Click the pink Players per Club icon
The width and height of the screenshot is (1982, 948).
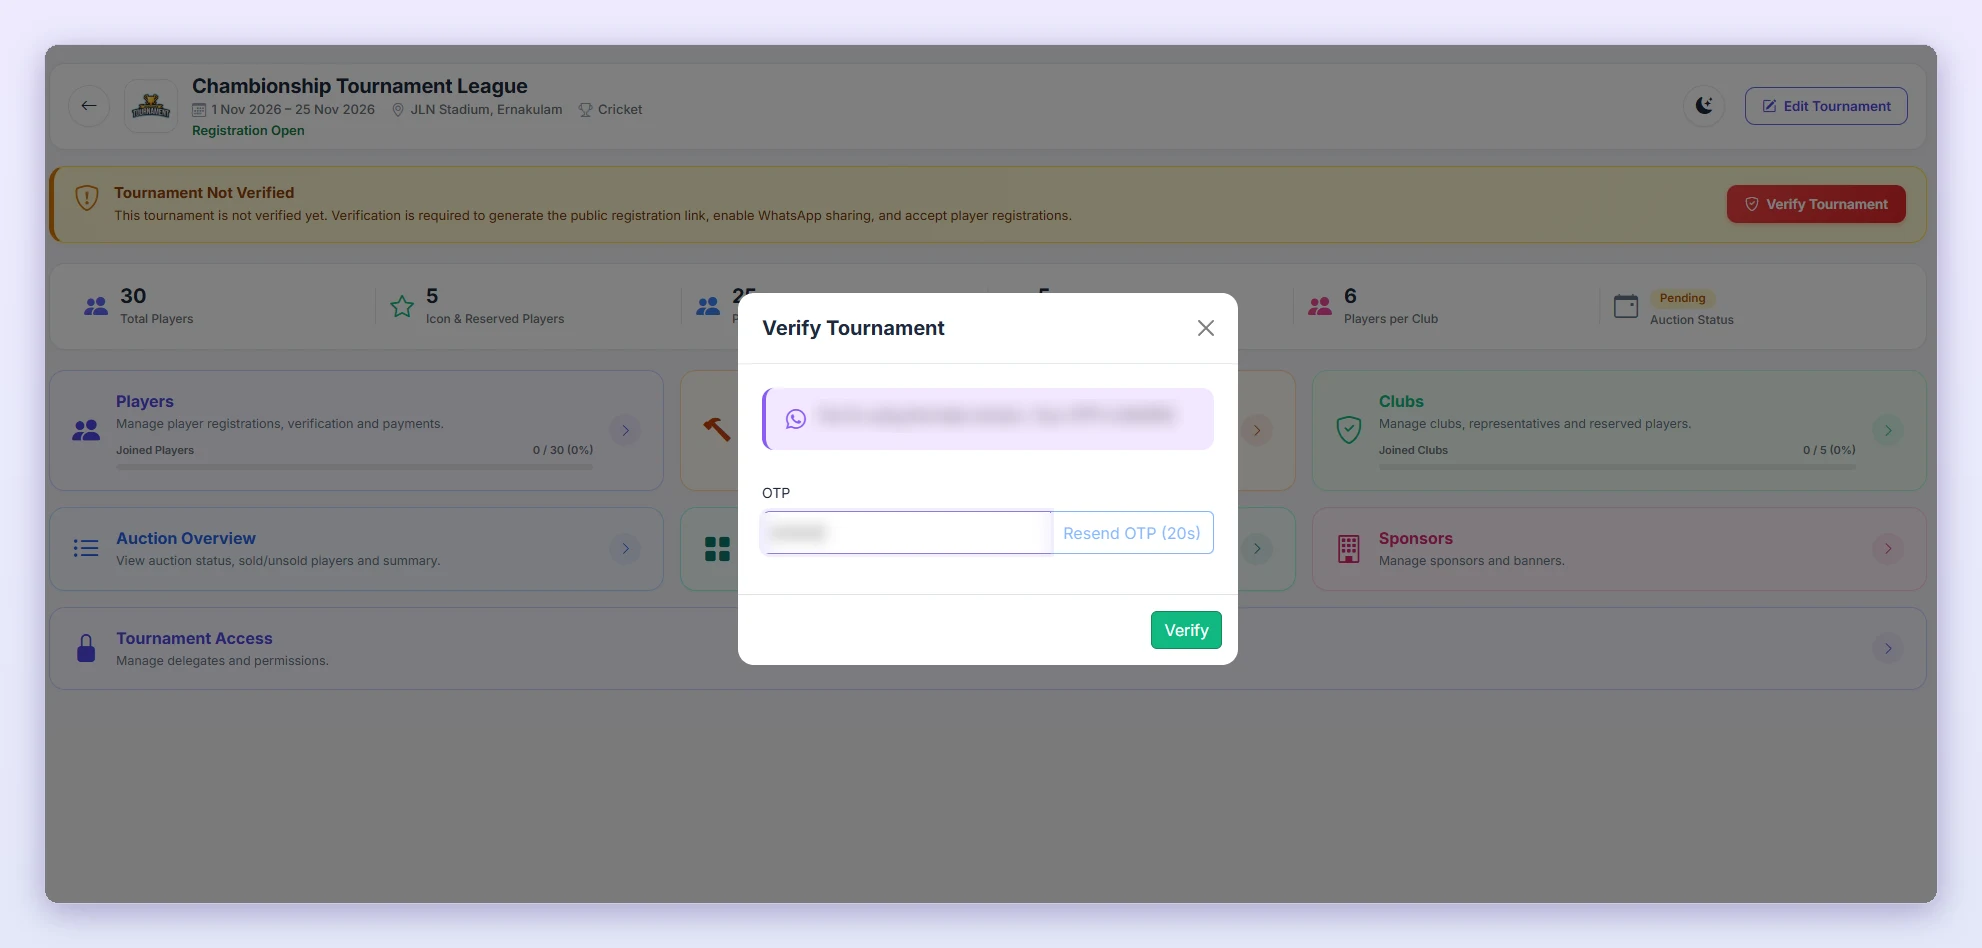[x=1320, y=306]
